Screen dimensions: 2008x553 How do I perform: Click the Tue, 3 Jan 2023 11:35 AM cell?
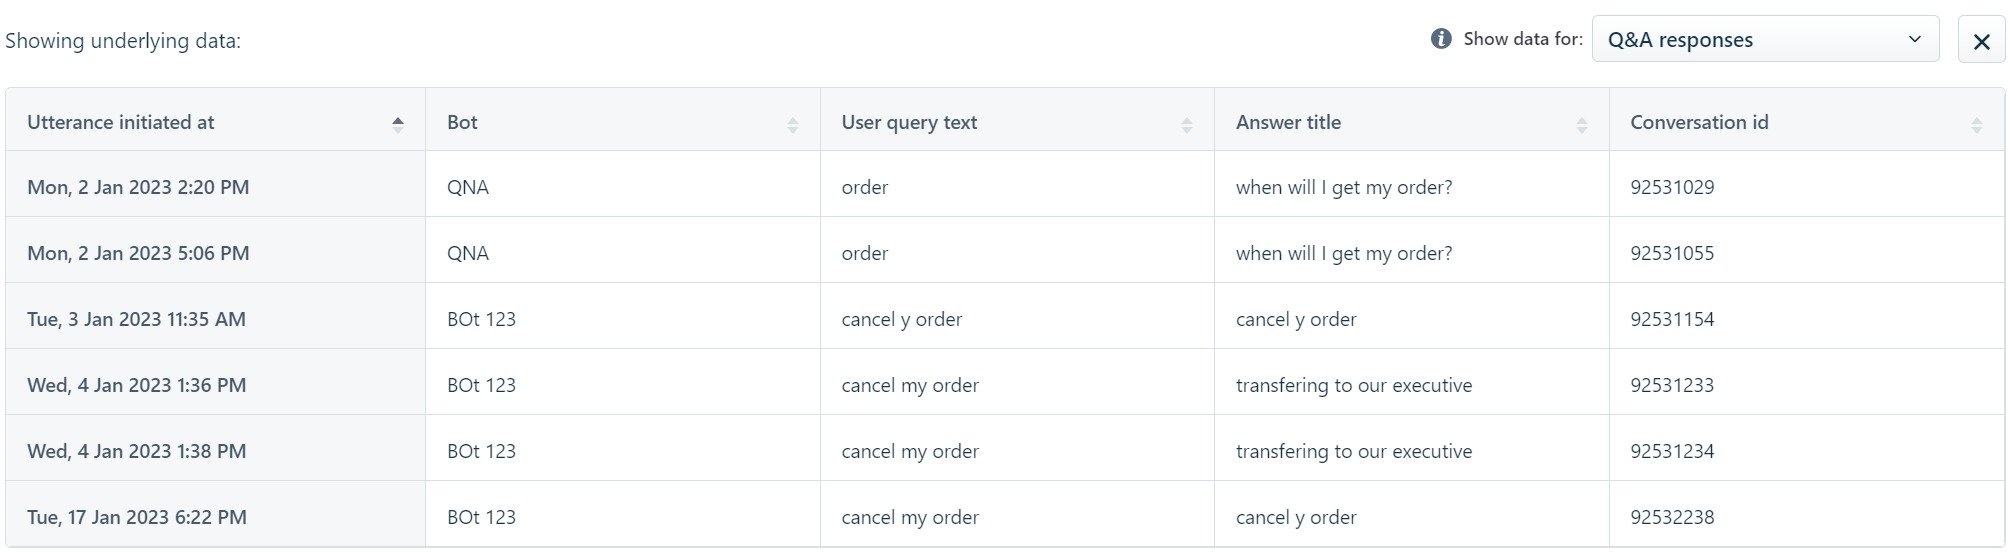[216, 319]
